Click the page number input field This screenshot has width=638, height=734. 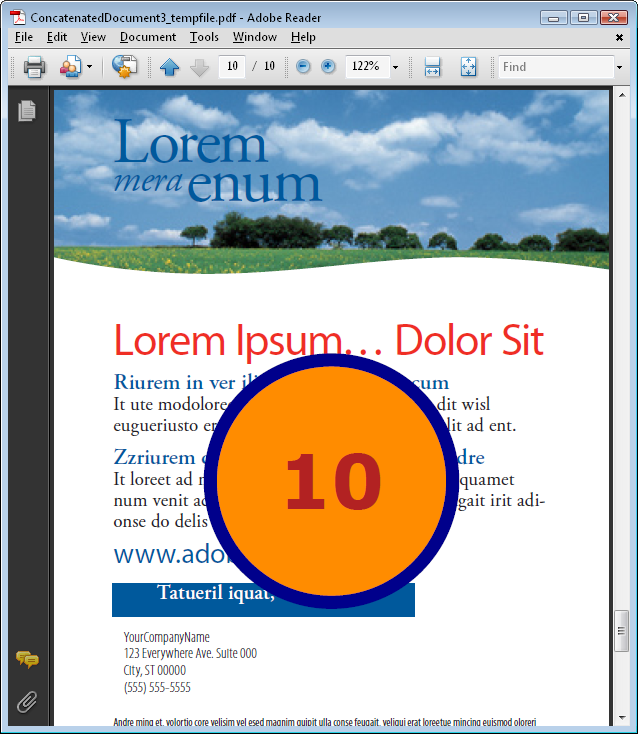tap(231, 67)
